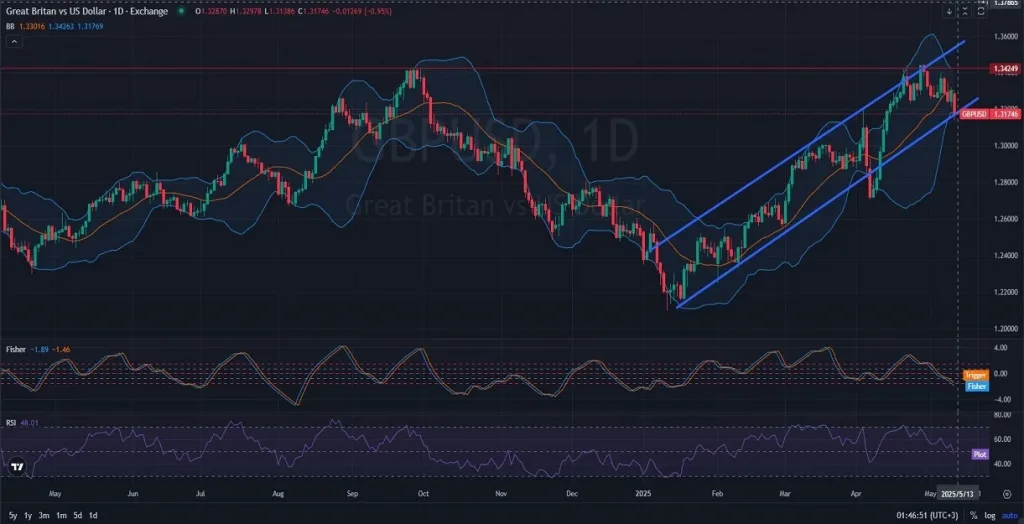The width and height of the screenshot is (1024, 524).
Task: Click the BB lower value 1.31769
Action: pos(91,26)
